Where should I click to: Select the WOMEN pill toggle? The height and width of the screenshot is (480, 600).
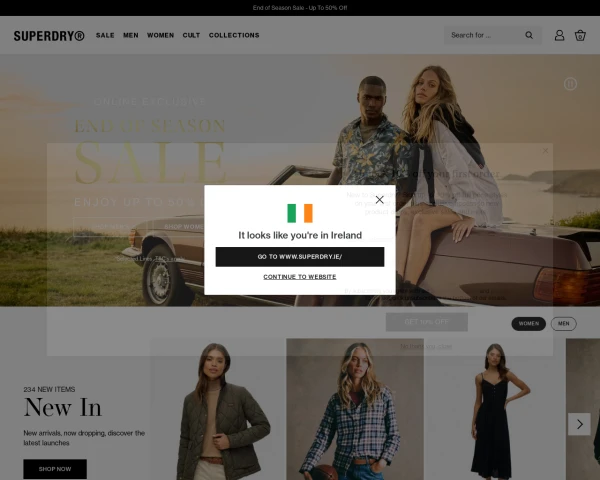coord(528,323)
